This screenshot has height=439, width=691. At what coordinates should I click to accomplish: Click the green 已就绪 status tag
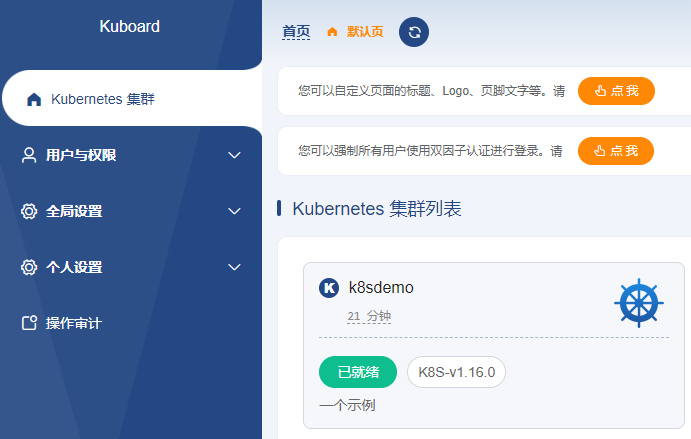click(357, 372)
